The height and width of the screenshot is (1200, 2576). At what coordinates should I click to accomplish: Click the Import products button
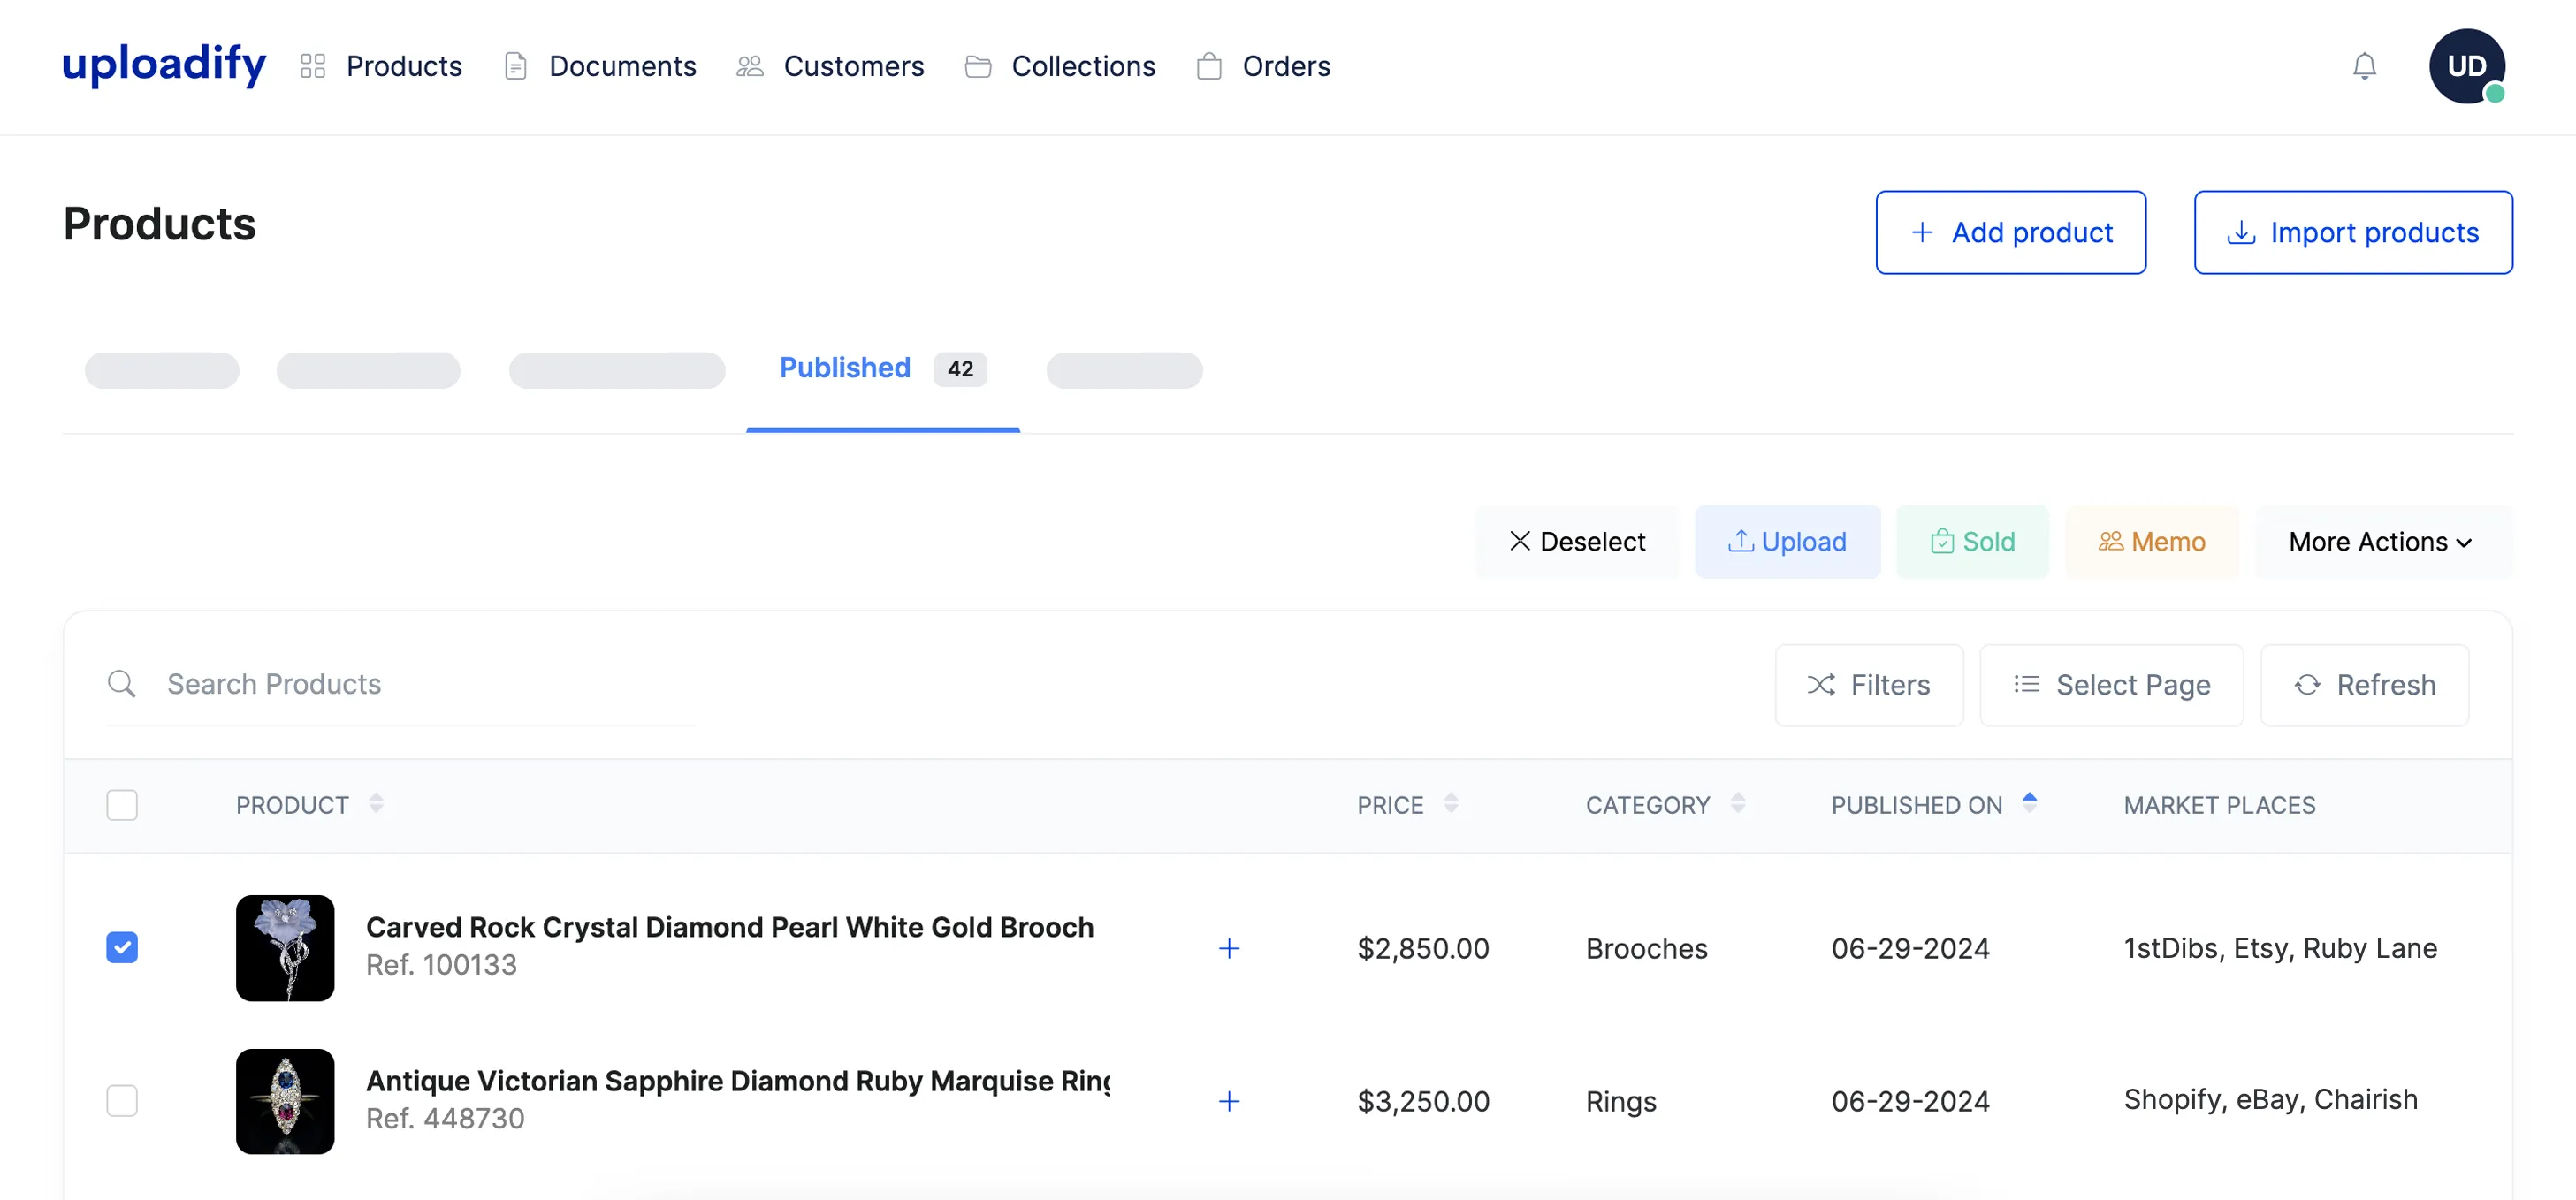click(x=2352, y=232)
